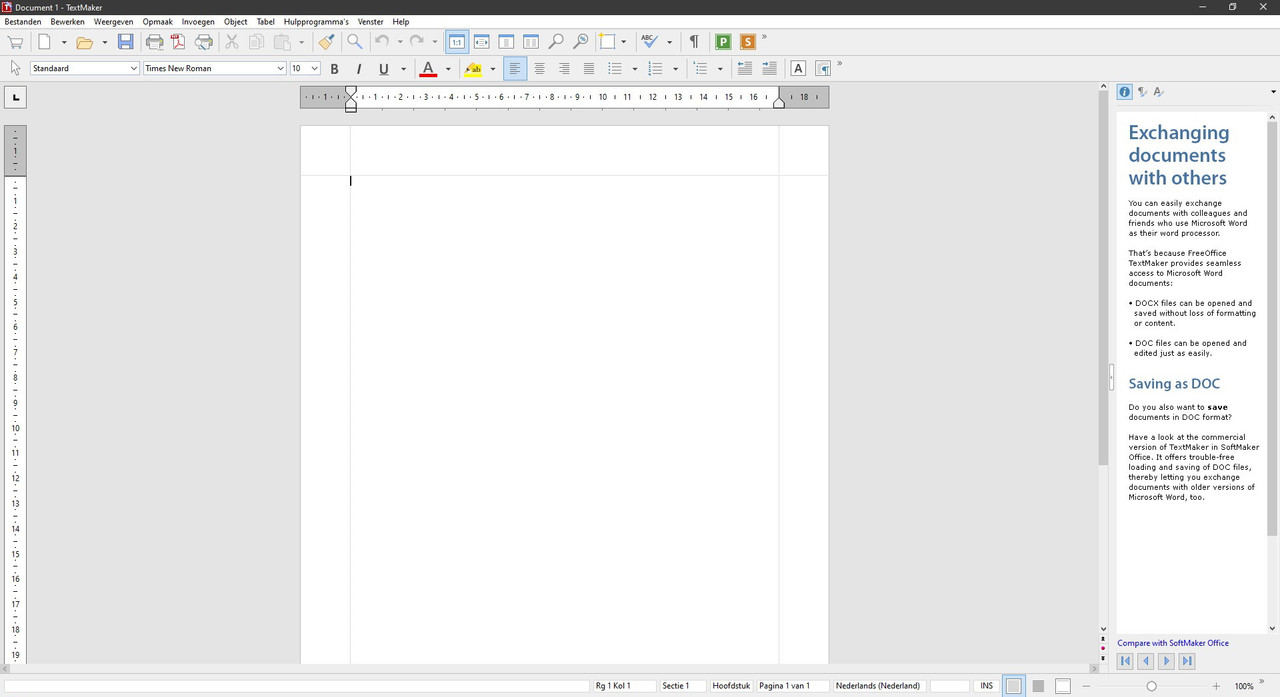This screenshot has height=697, width=1280.
Task: Open a file using the folder icon
Action: click(85, 42)
